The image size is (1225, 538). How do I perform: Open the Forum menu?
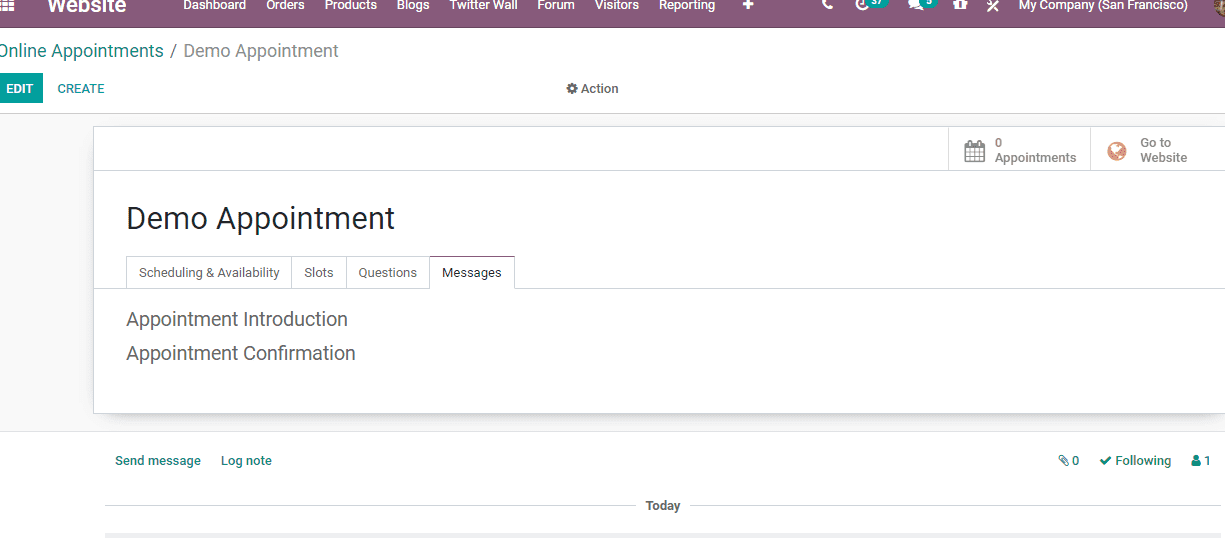click(x=556, y=5)
